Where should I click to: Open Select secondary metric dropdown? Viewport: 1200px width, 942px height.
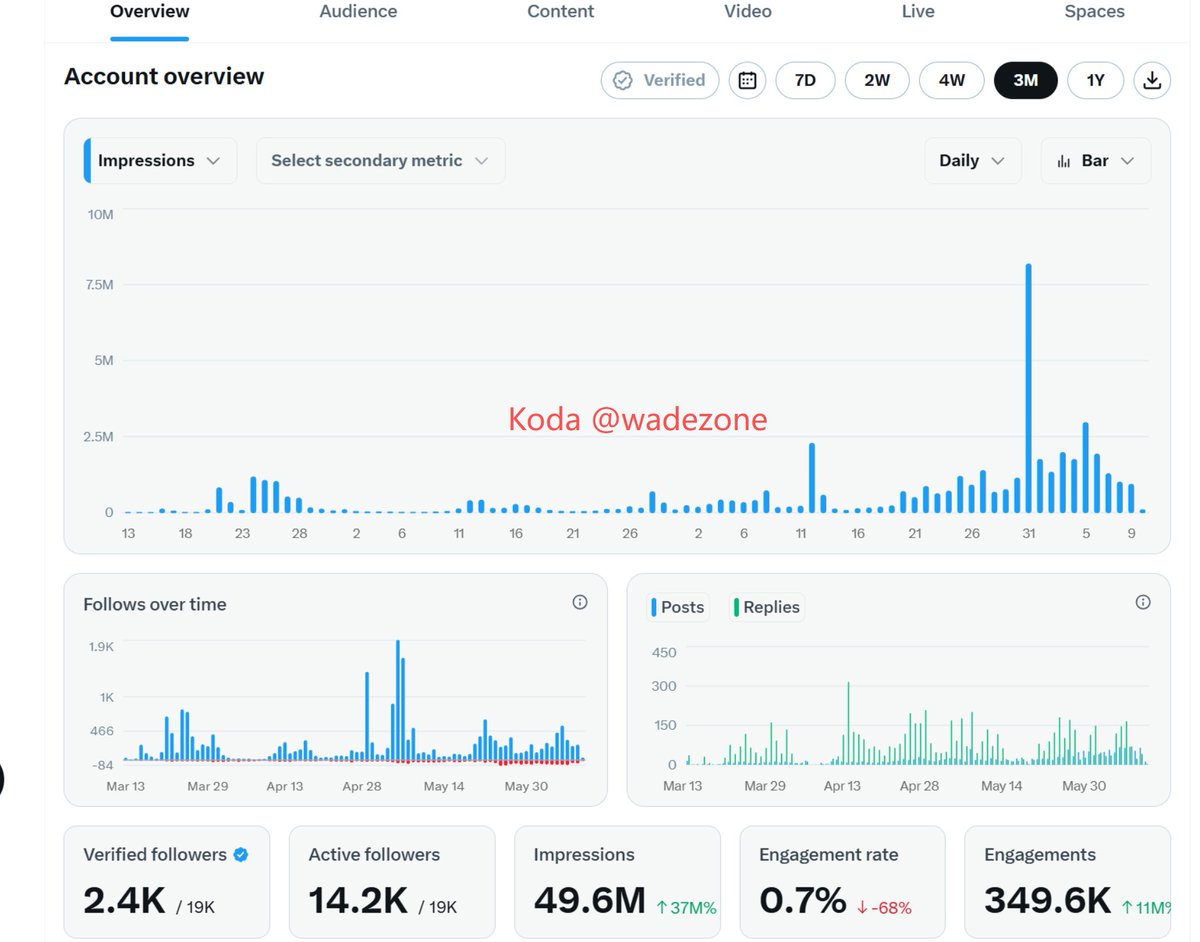pyautogui.click(x=381, y=161)
